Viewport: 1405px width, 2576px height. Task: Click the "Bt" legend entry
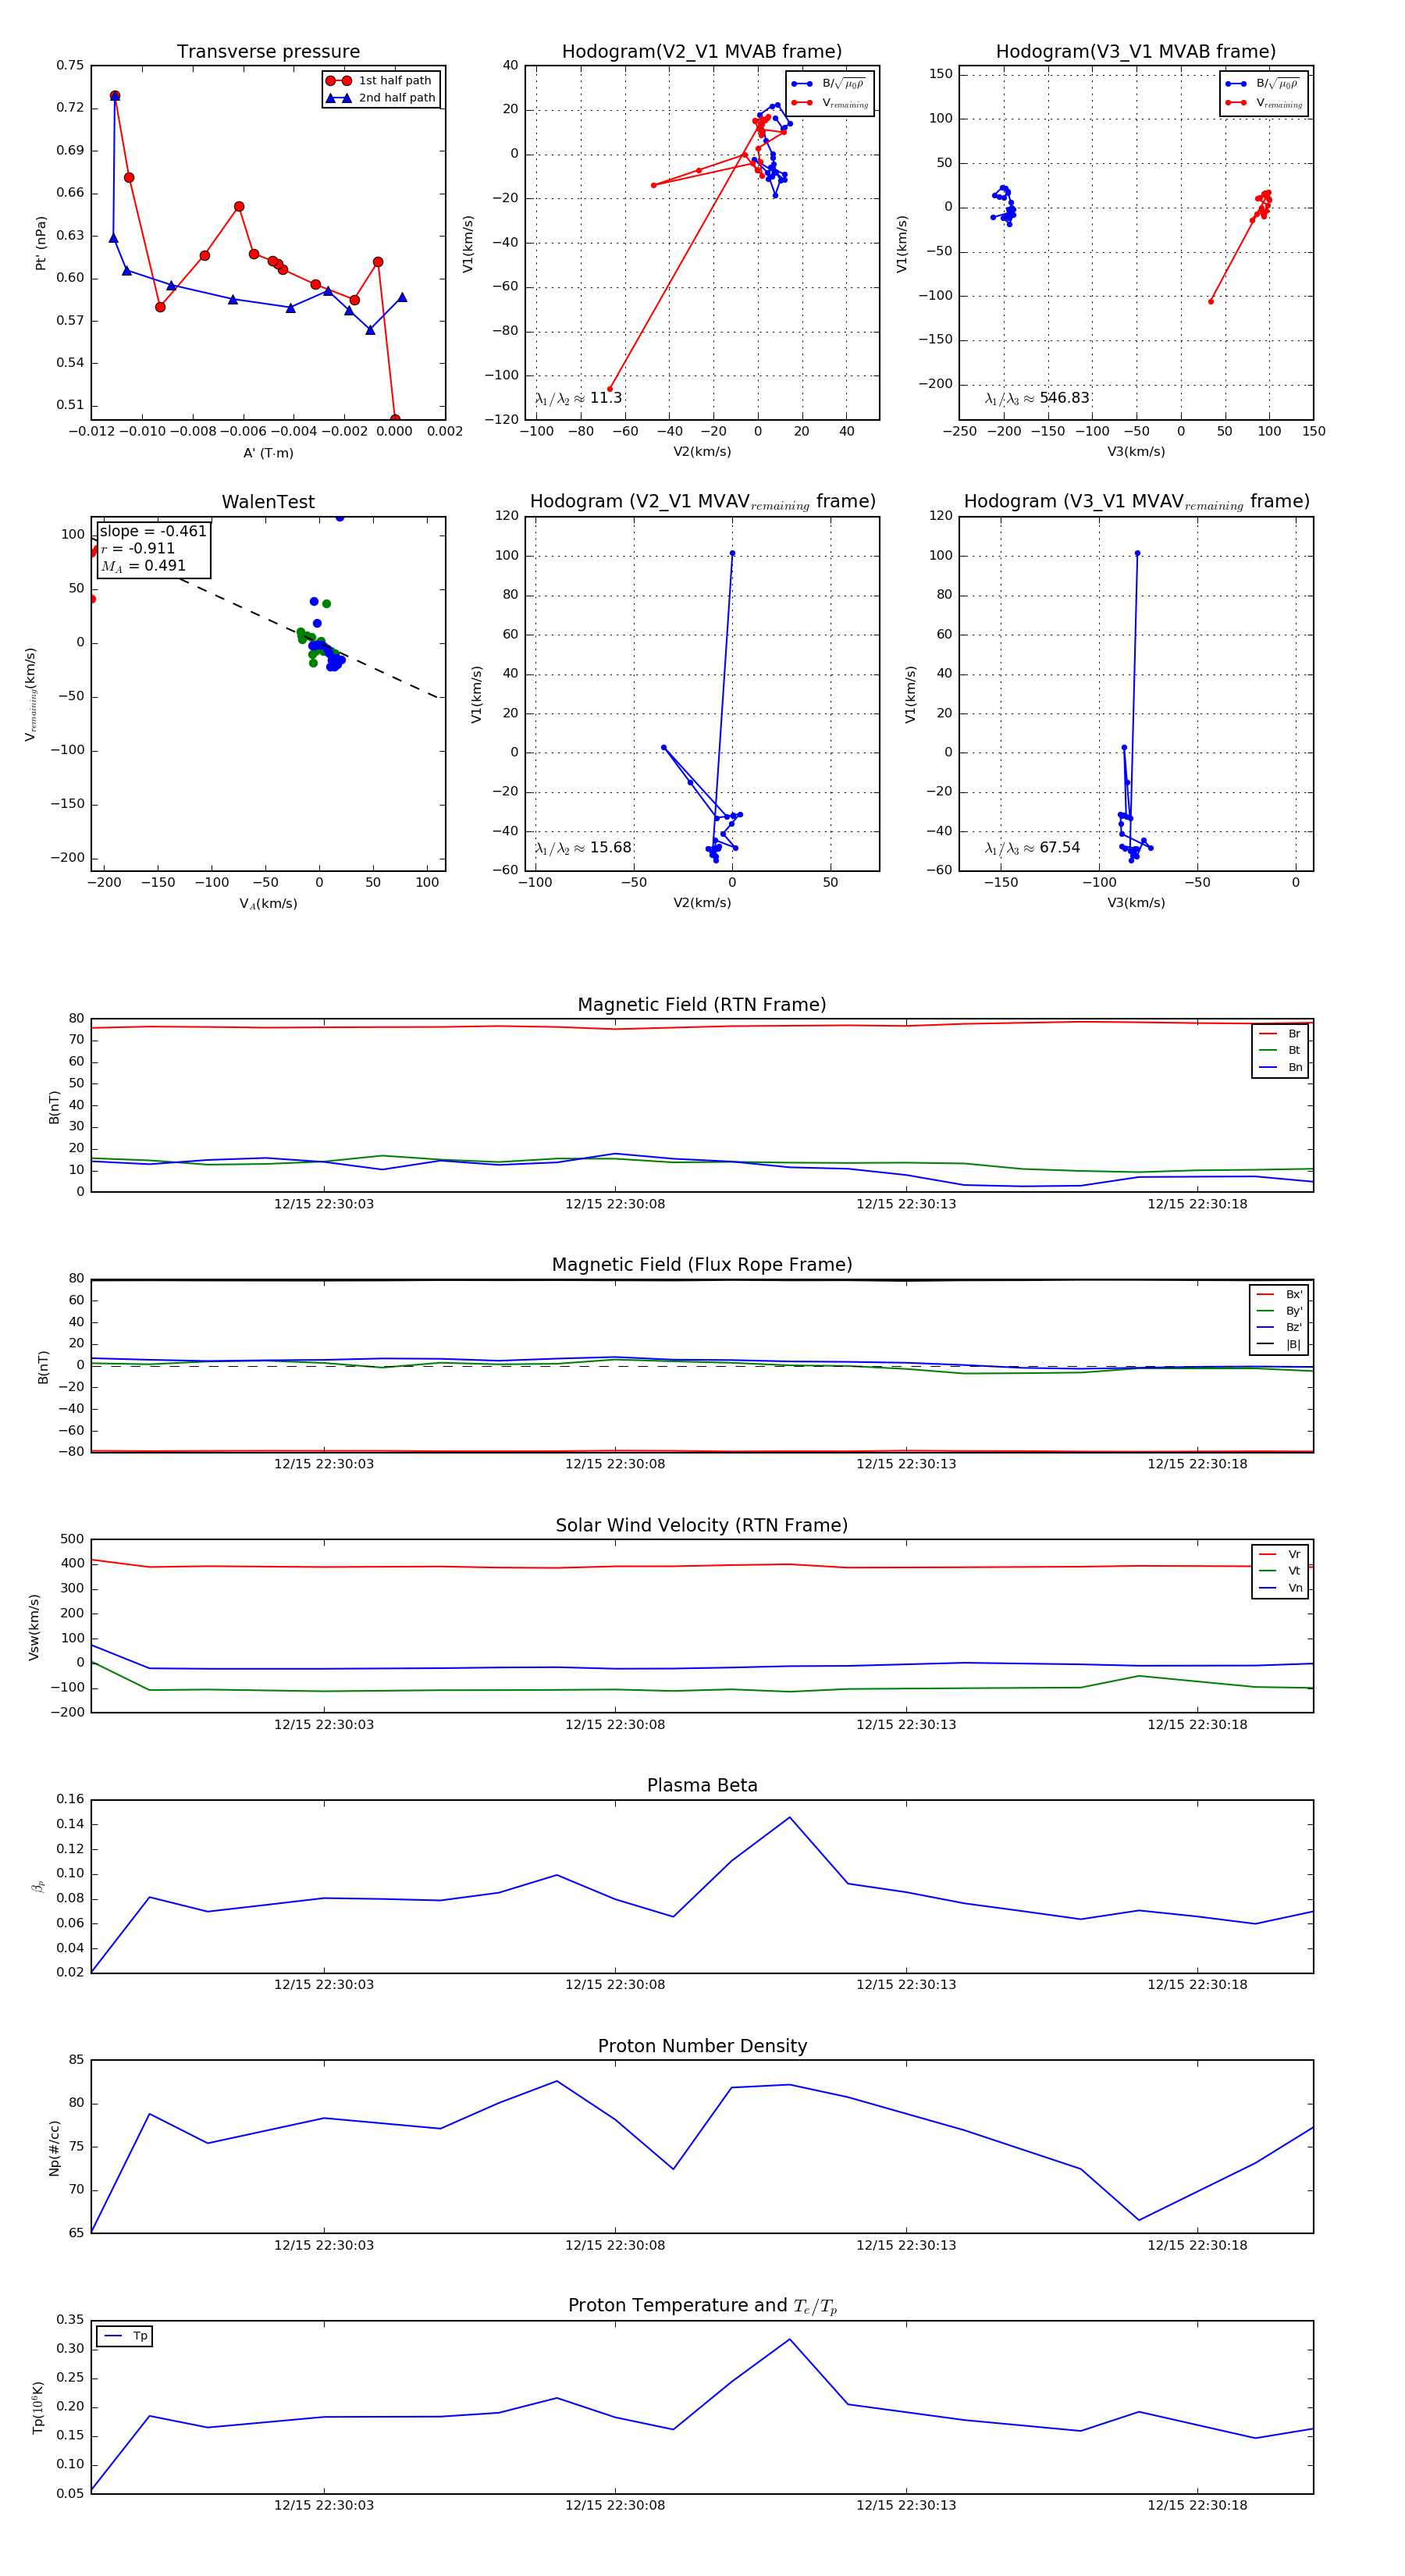point(1281,1050)
